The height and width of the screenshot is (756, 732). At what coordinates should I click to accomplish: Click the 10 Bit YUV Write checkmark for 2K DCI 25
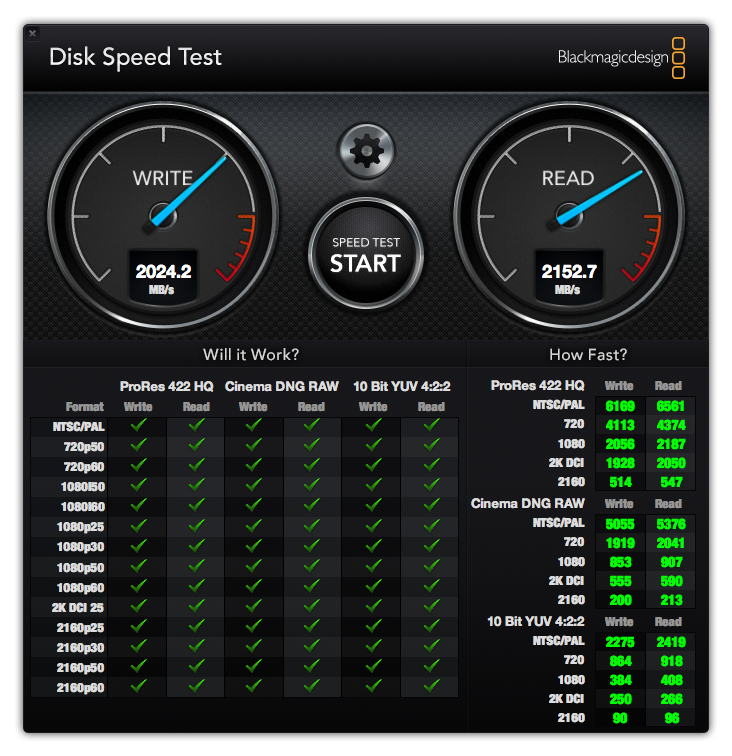pyautogui.click(x=373, y=606)
